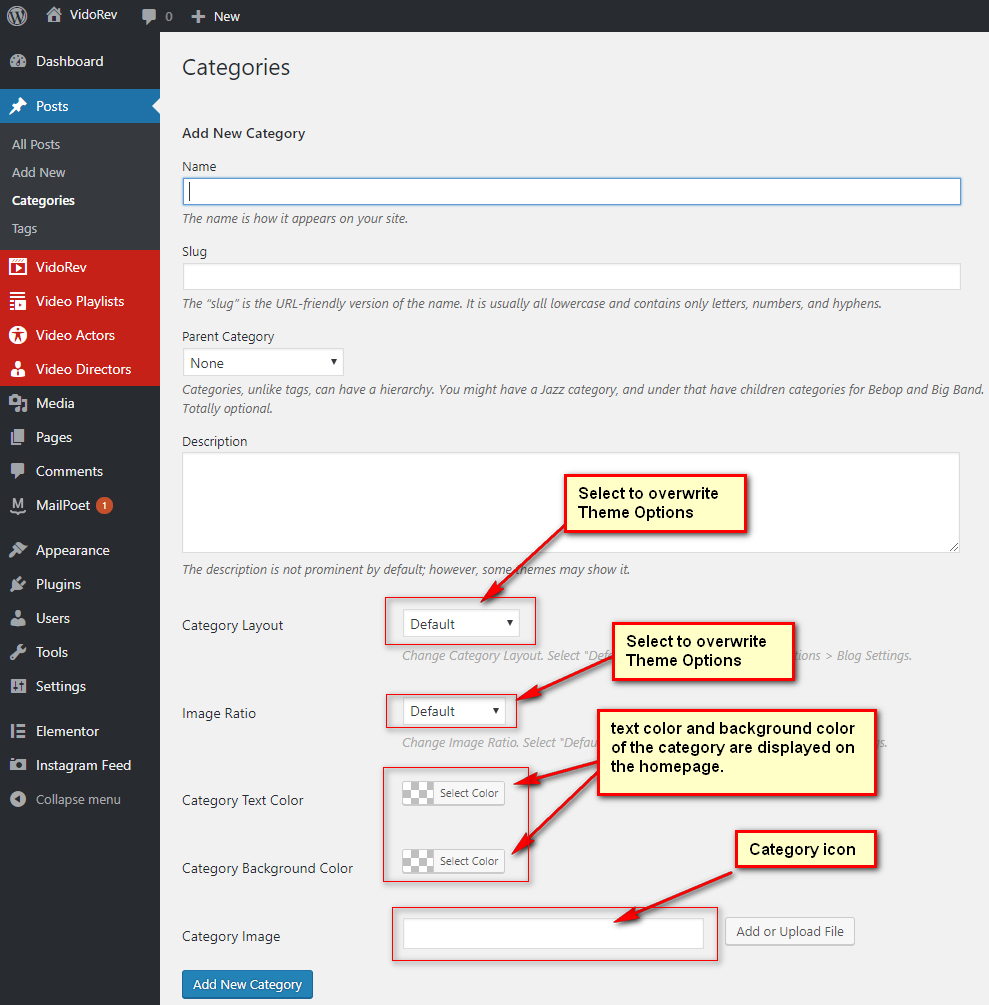The height and width of the screenshot is (1005, 989).
Task: Open the Tags submenu item
Action: [x=25, y=228]
